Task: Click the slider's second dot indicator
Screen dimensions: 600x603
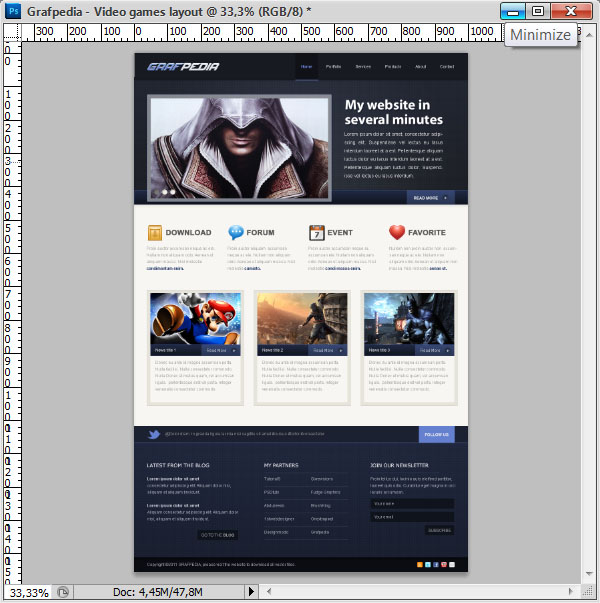Action: (x=165, y=192)
